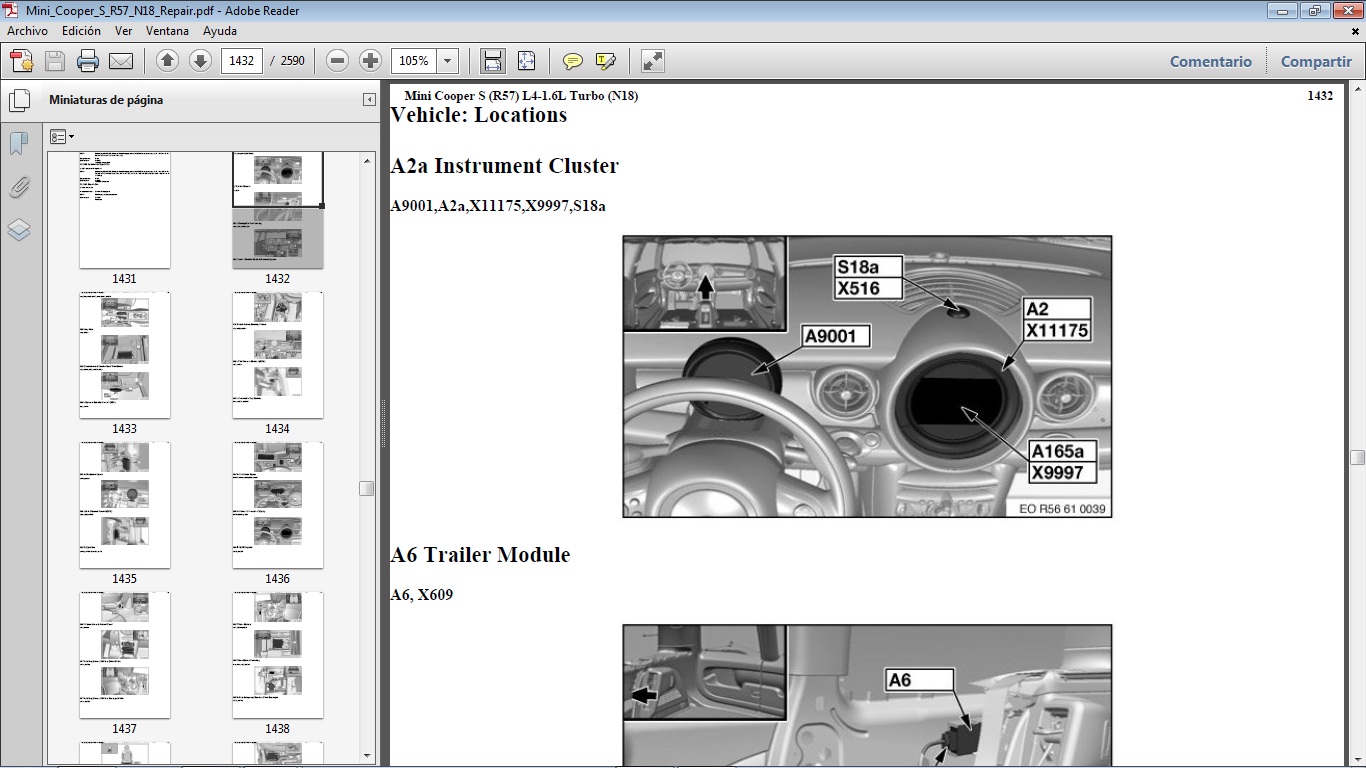Open the Archivo menu
Image resolution: width=1366 pixels, height=768 pixels.
click(x=27, y=31)
